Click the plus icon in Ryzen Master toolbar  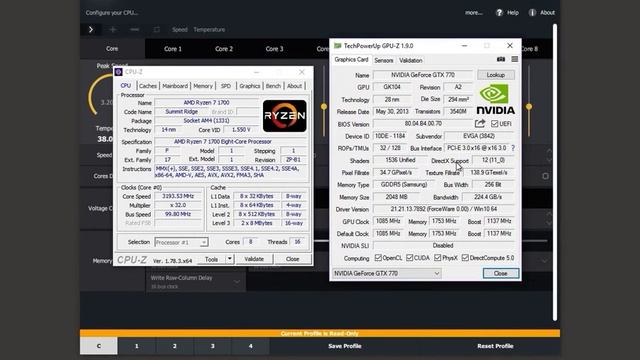click(113, 29)
